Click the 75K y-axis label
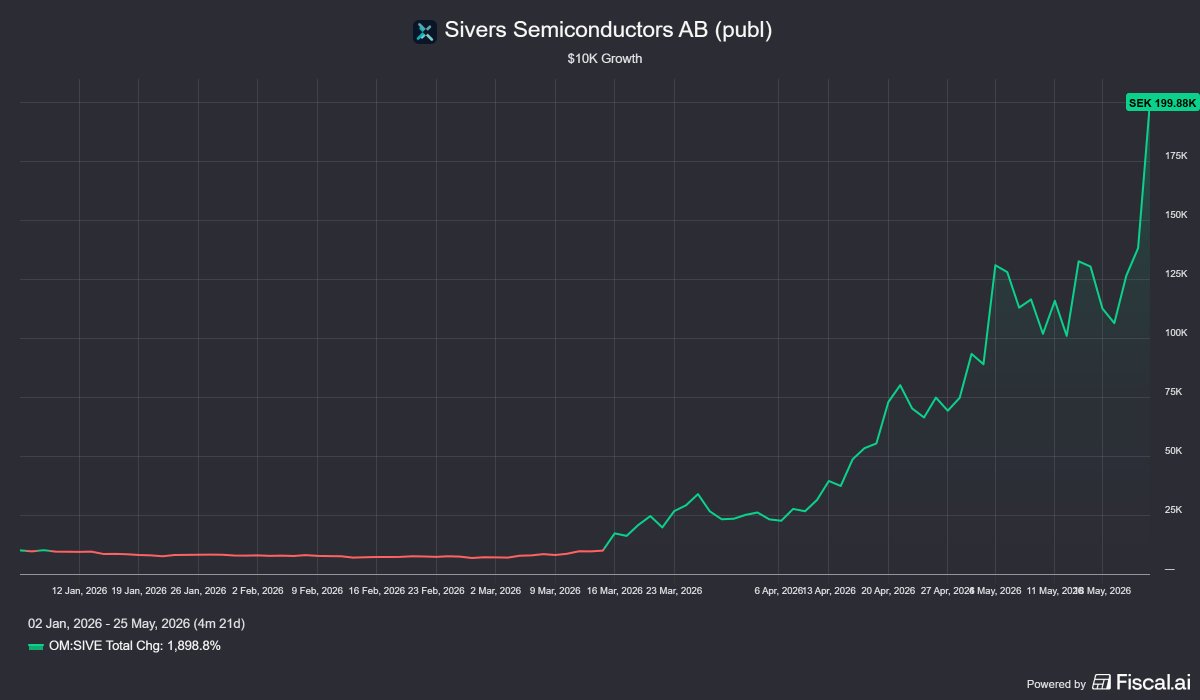The width and height of the screenshot is (1200, 700). tap(1175, 392)
